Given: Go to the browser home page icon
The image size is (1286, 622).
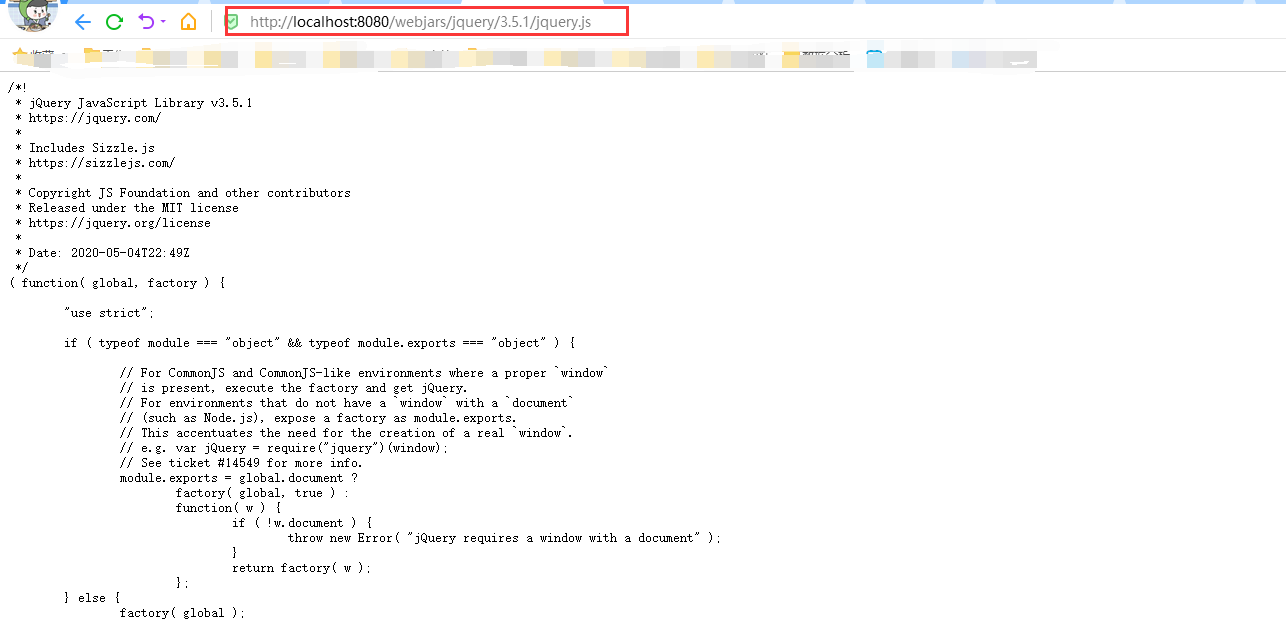Looking at the screenshot, I should tap(188, 22).
